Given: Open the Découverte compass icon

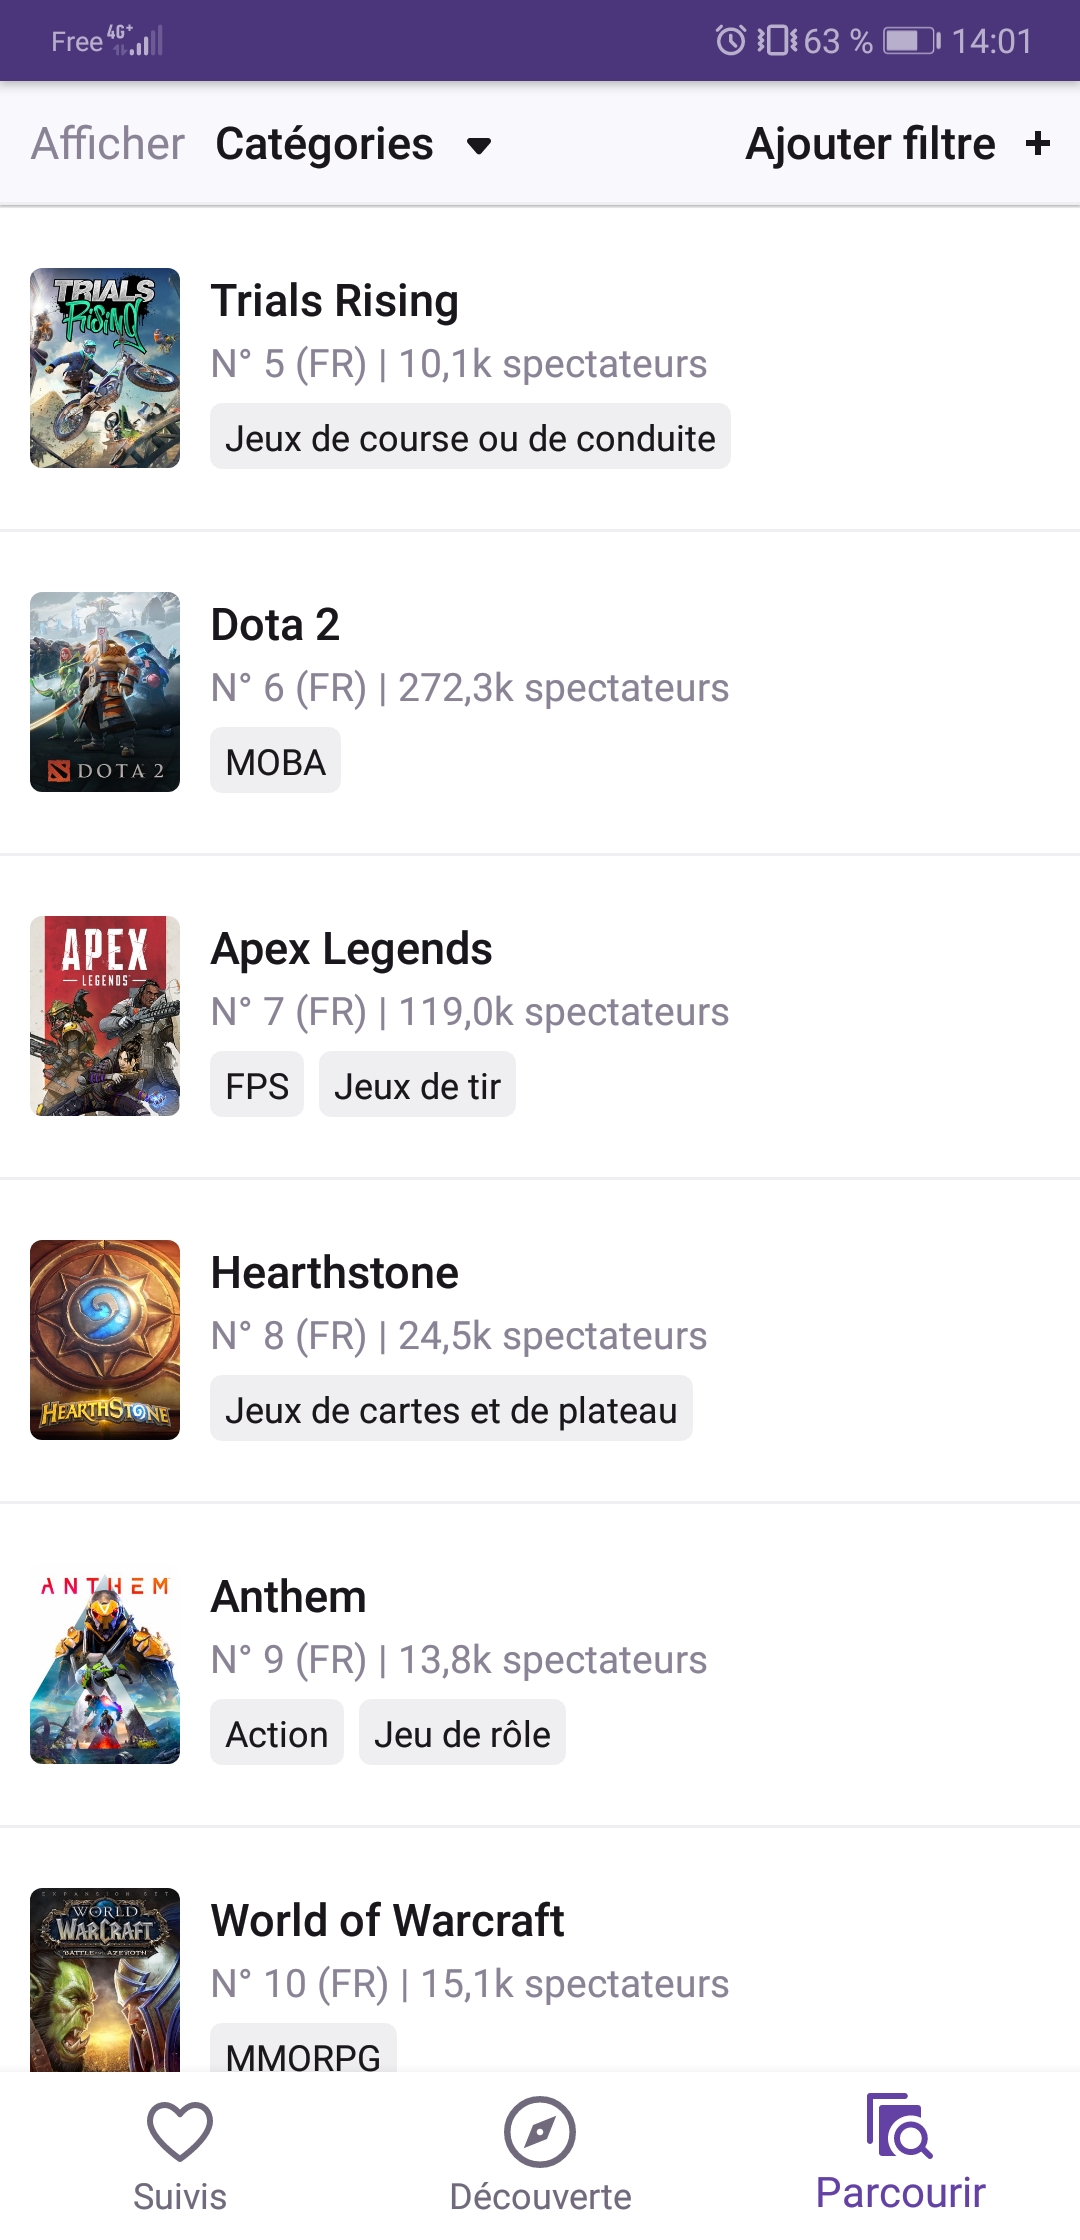Looking at the screenshot, I should click(540, 2131).
